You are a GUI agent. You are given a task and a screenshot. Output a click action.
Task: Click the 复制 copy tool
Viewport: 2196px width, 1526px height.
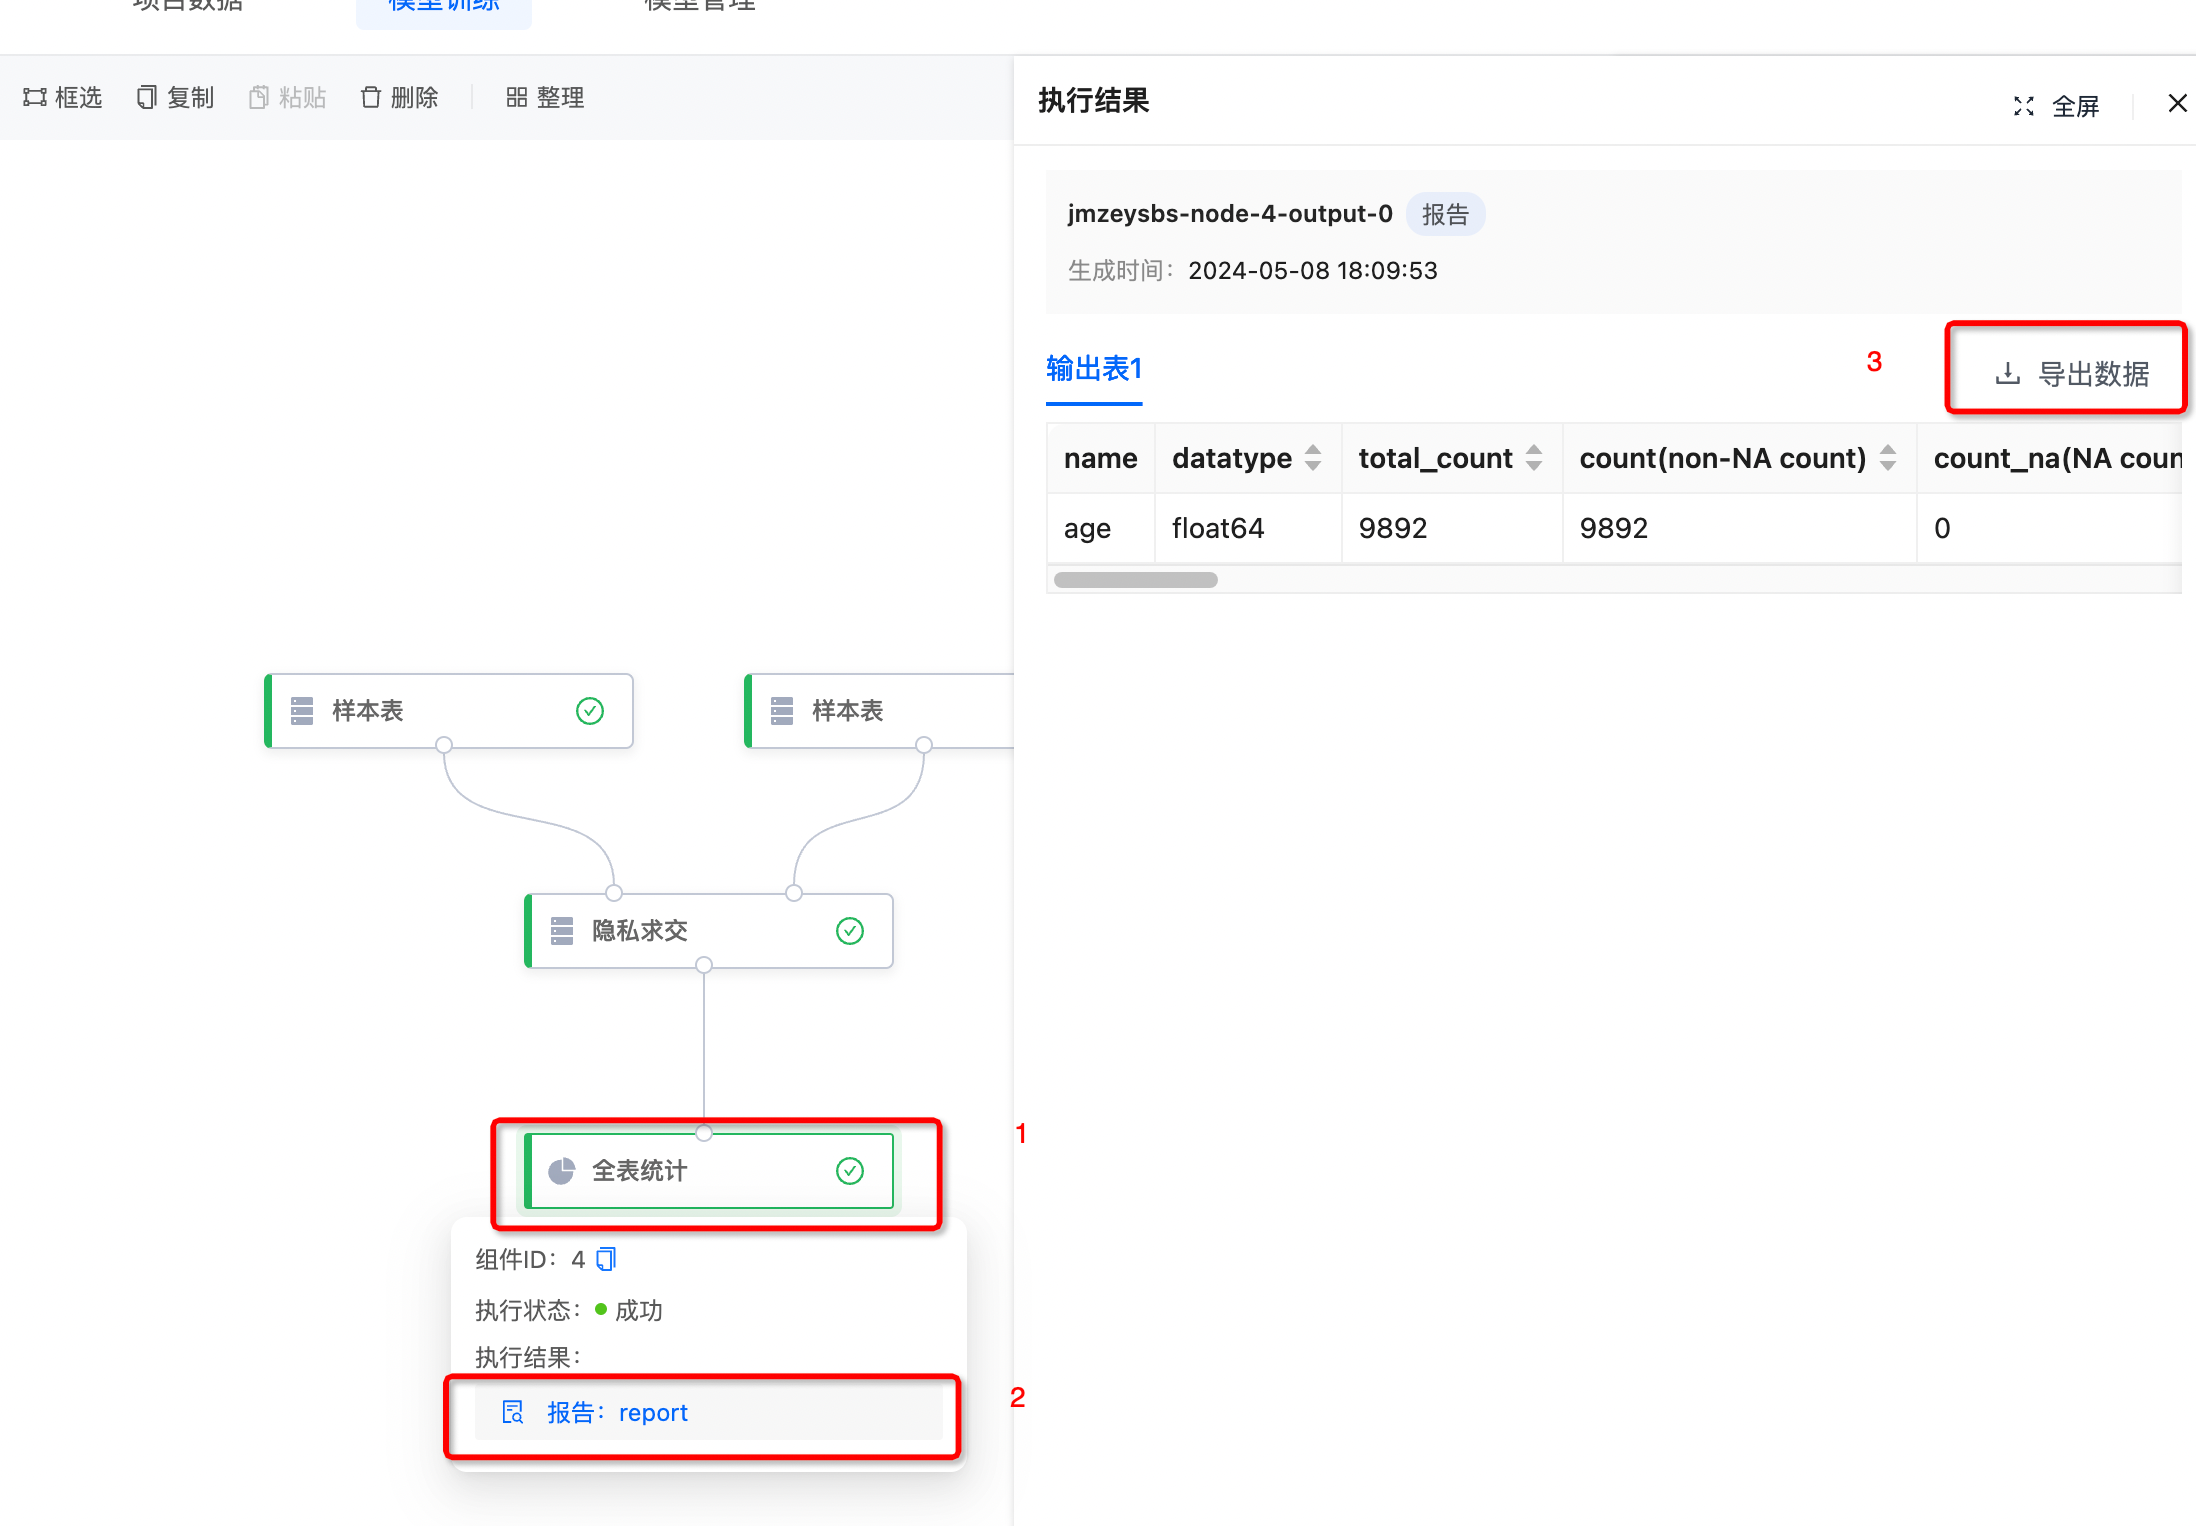click(x=175, y=97)
